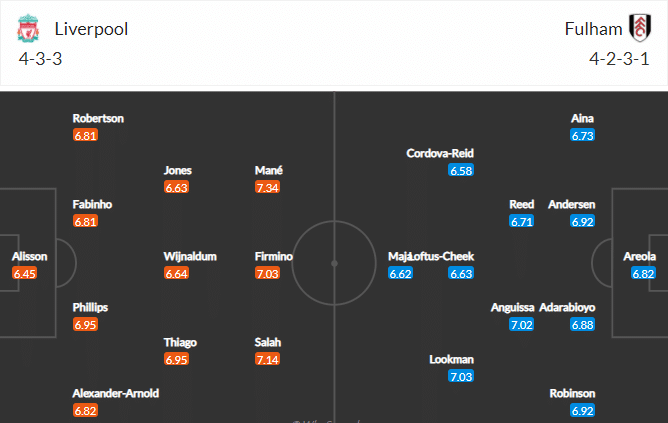Open the Liverpool team name link
The image size is (668, 423).
(91, 29)
